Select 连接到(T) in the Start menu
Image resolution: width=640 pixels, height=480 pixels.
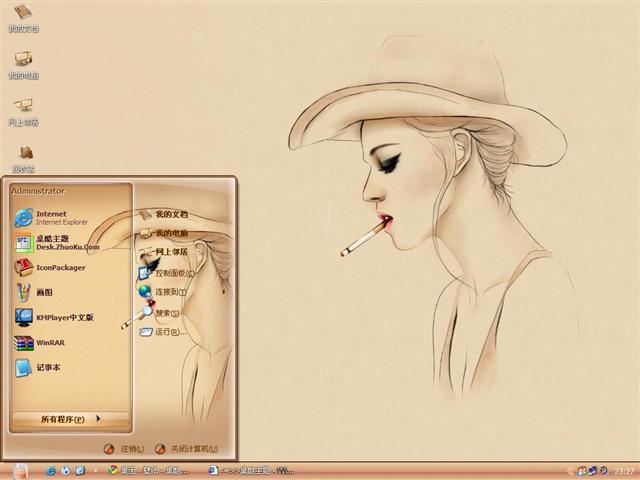(162, 292)
